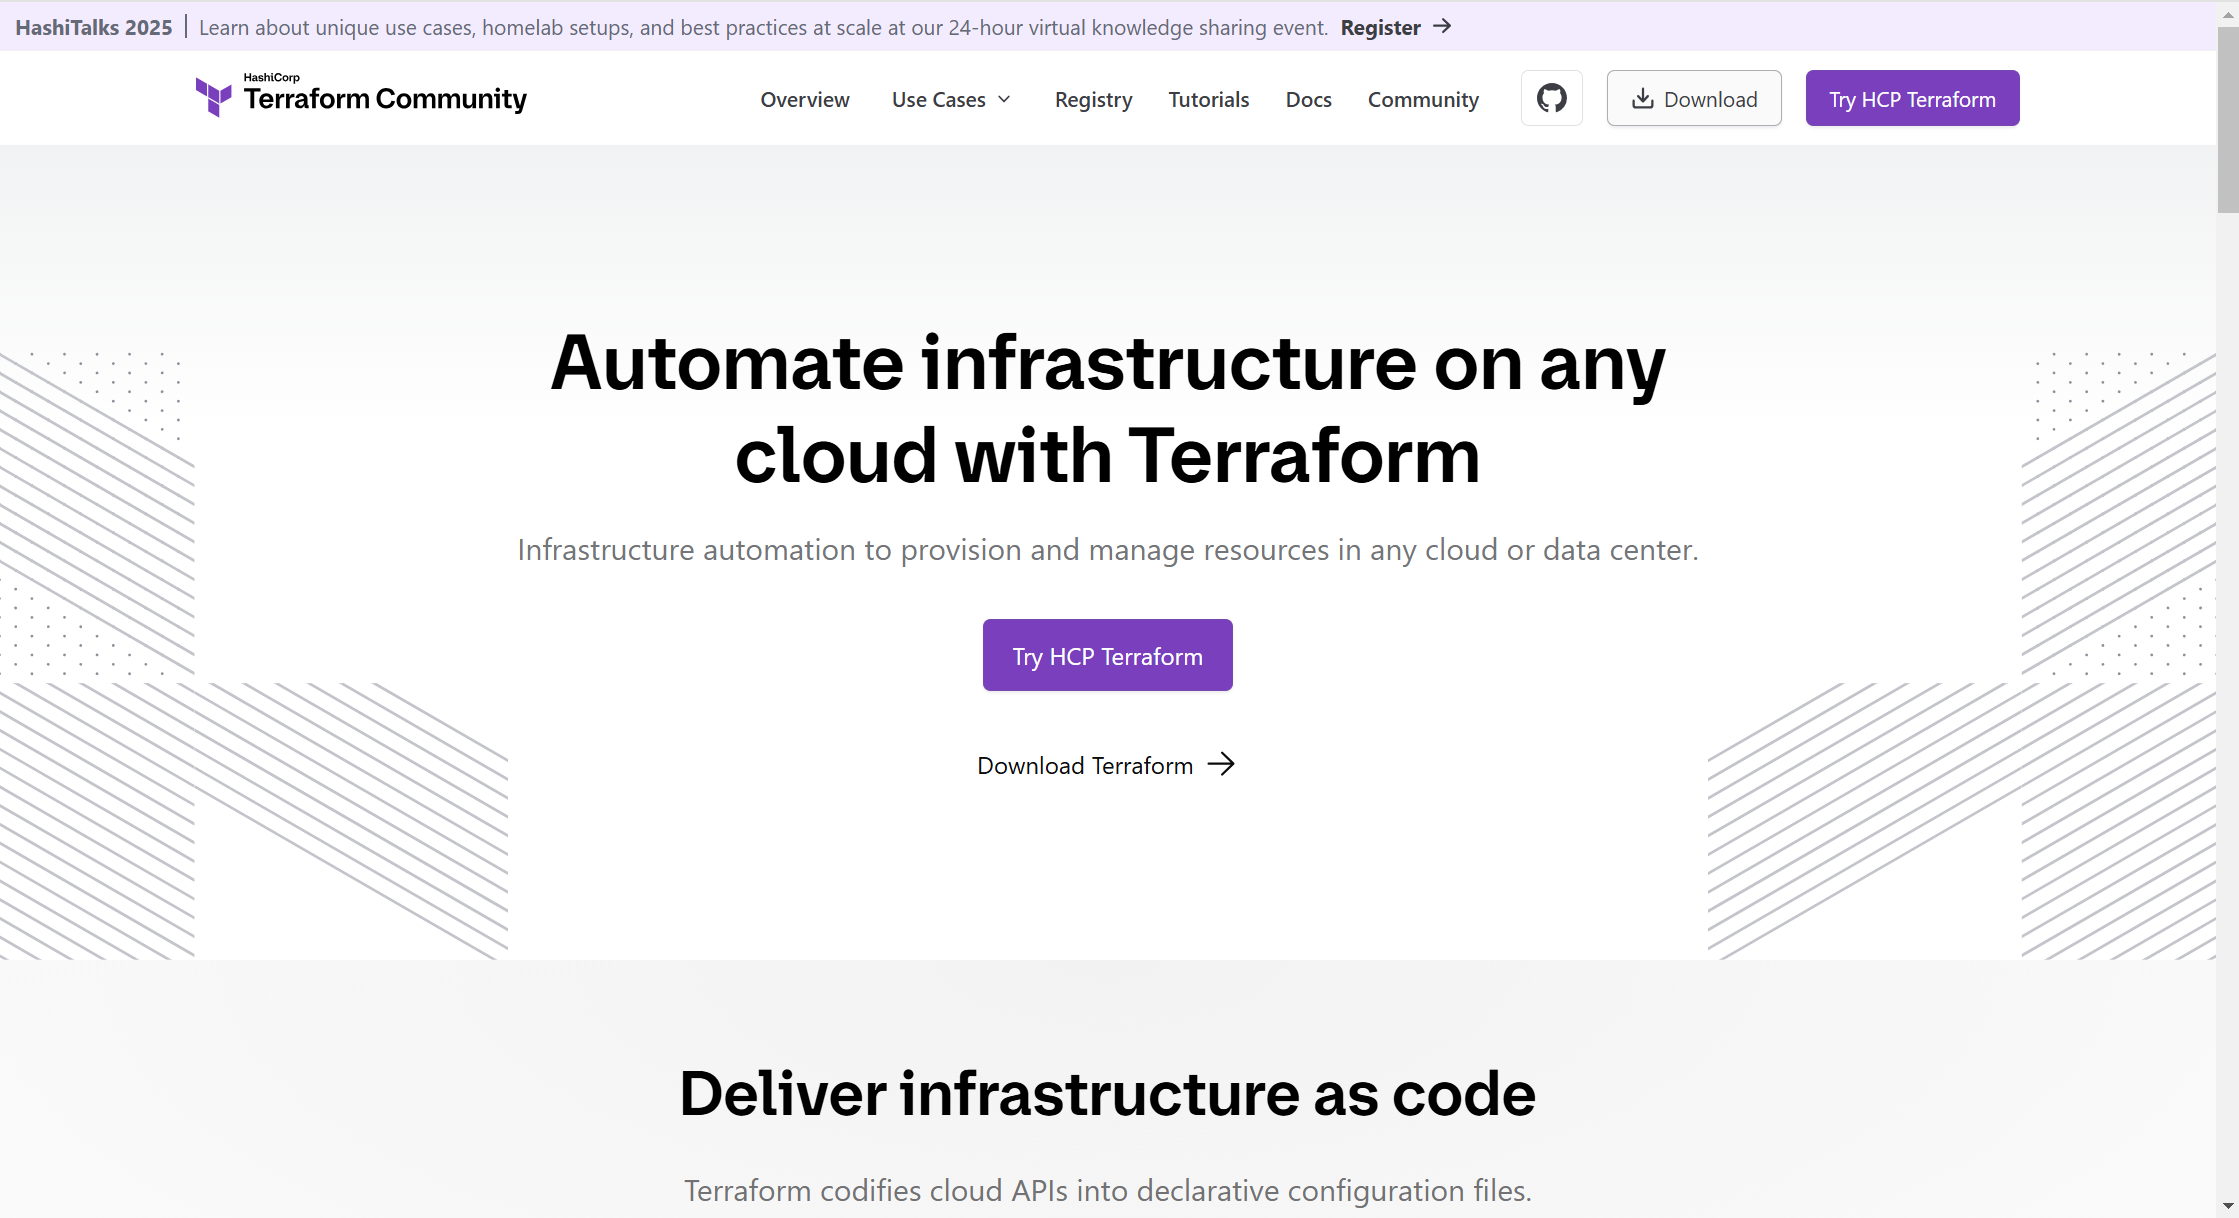This screenshot has height=1218, width=2239.
Task: Open the Tutorials section
Action: [1208, 99]
